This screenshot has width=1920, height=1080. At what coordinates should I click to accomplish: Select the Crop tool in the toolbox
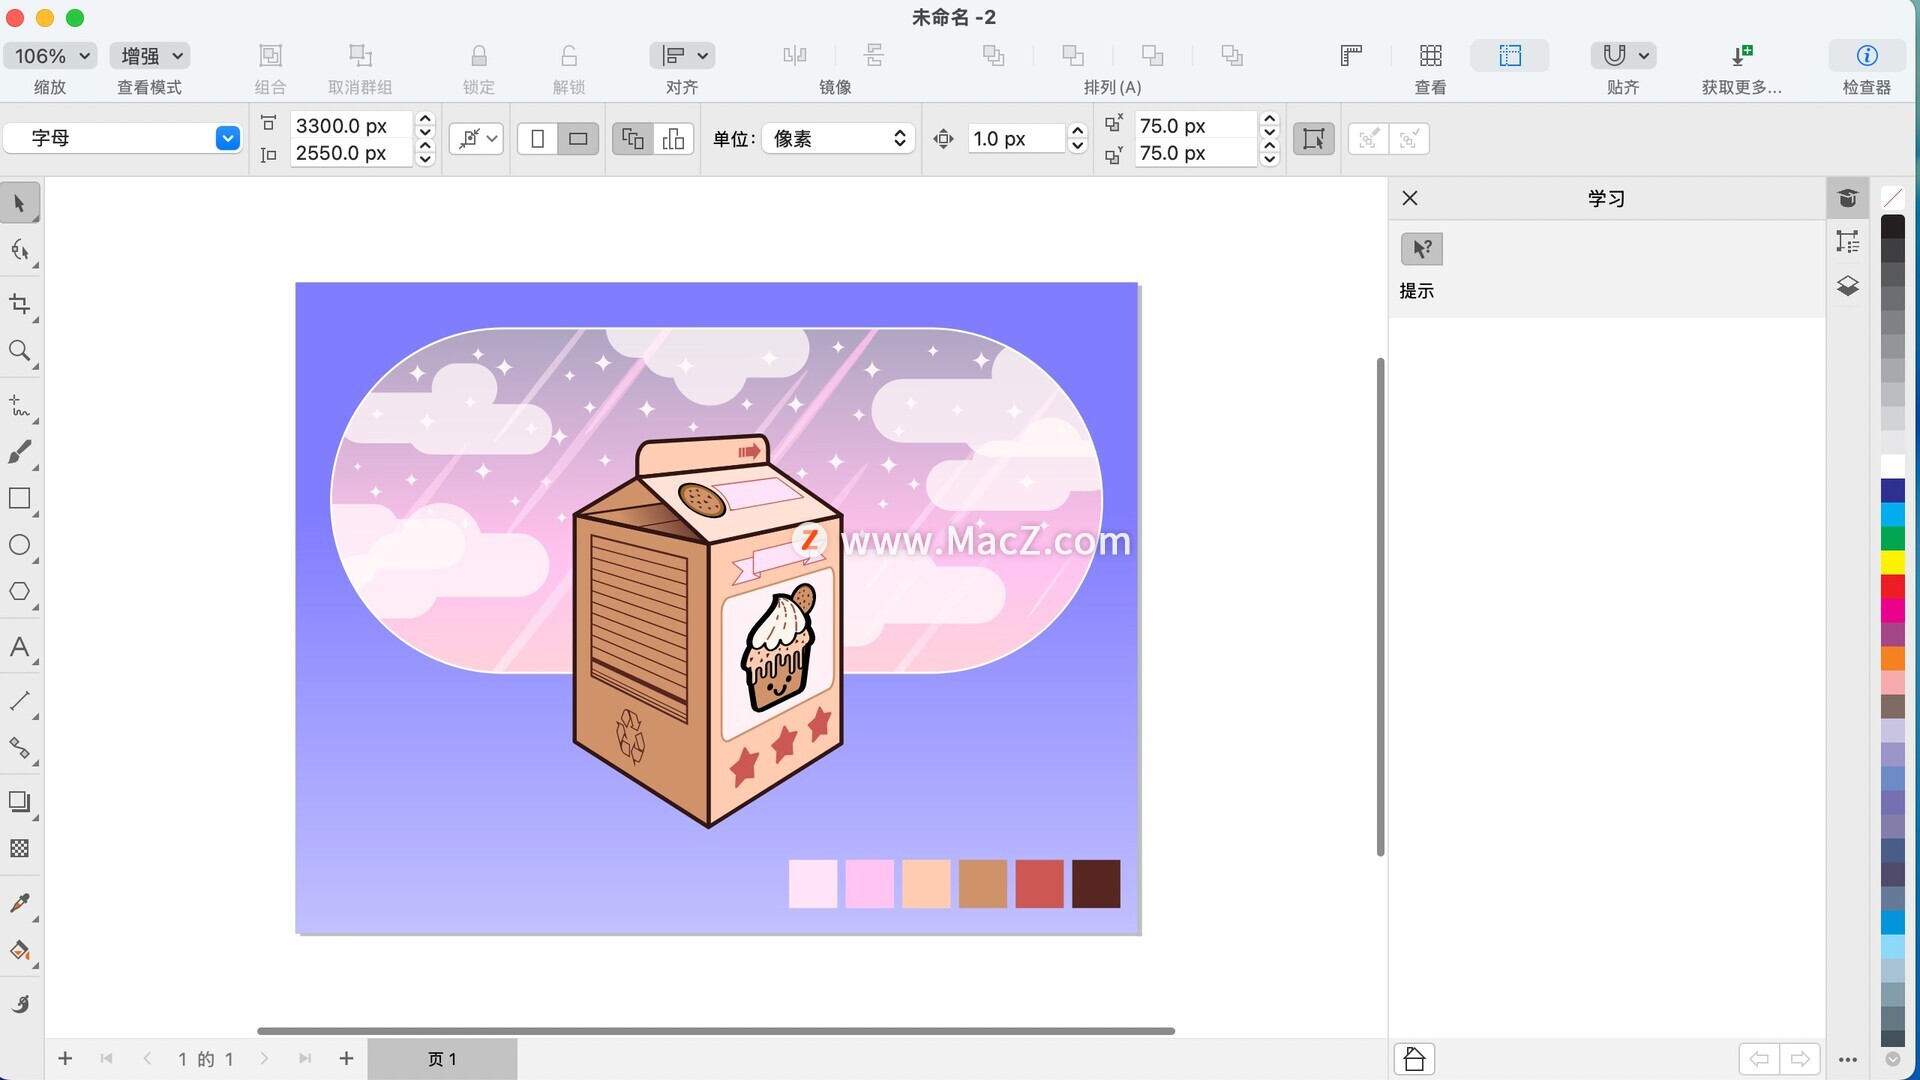pyautogui.click(x=19, y=304)
